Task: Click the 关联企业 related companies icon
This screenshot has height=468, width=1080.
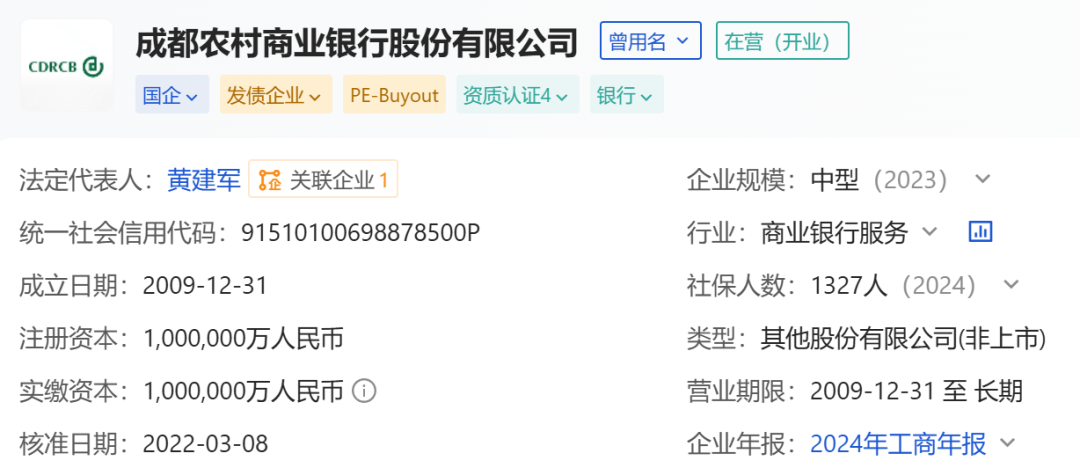Action: pyautogui.click(x=269, y=180)
